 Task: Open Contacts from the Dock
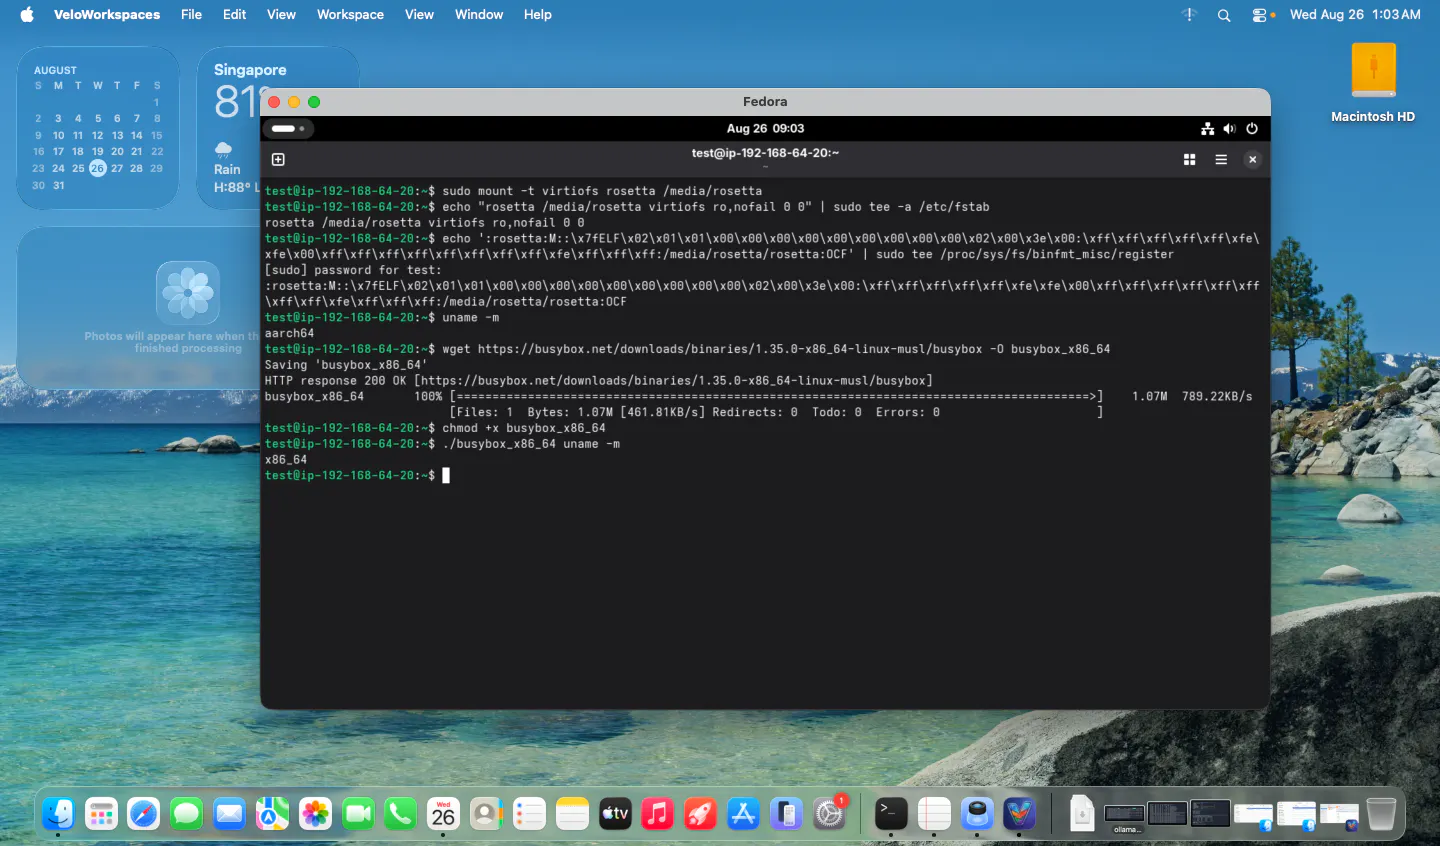486,814
